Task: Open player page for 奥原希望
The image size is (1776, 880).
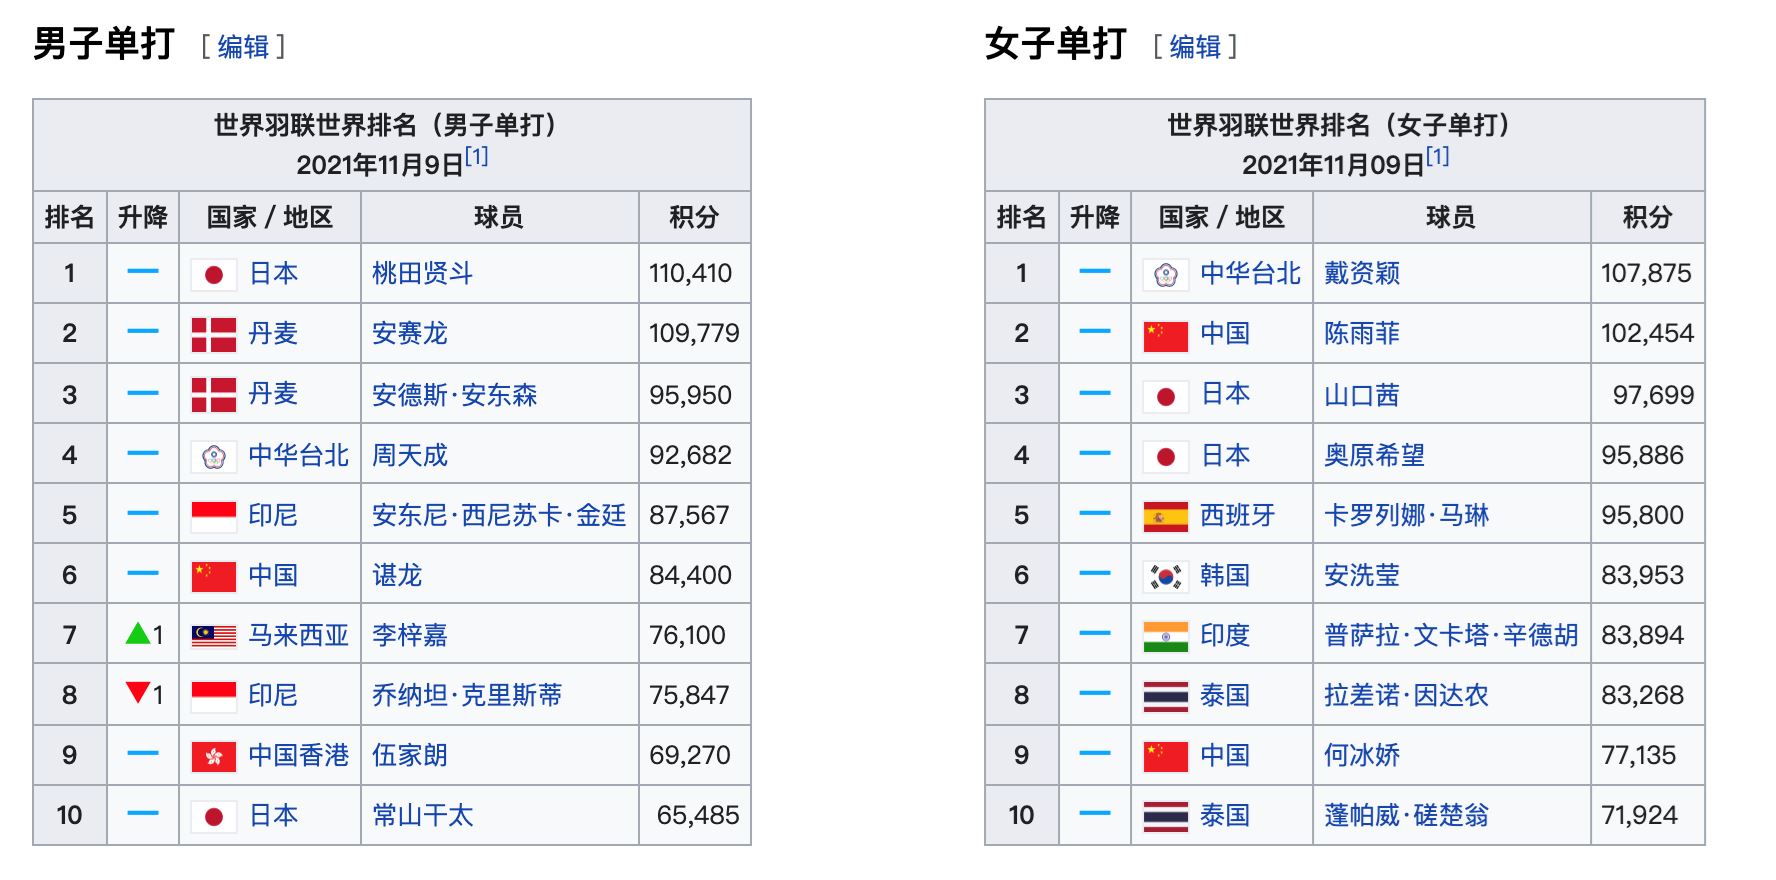Action: (1374, 455)
